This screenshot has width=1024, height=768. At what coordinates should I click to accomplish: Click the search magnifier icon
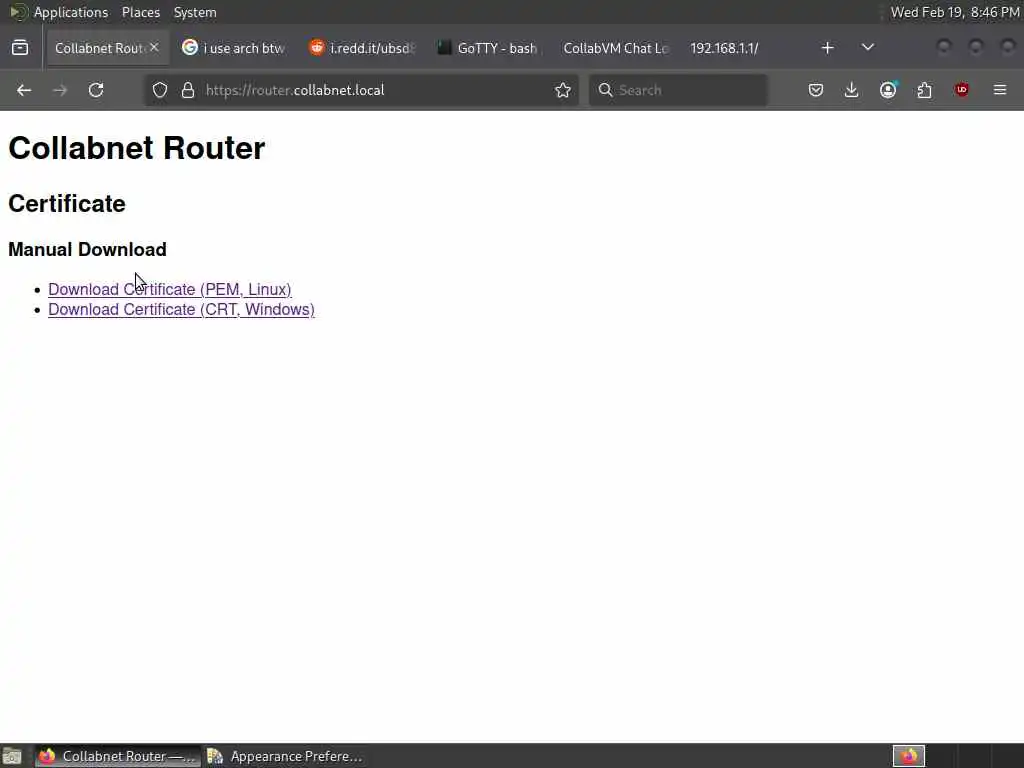pyautogui.click(x=605, y=90)
